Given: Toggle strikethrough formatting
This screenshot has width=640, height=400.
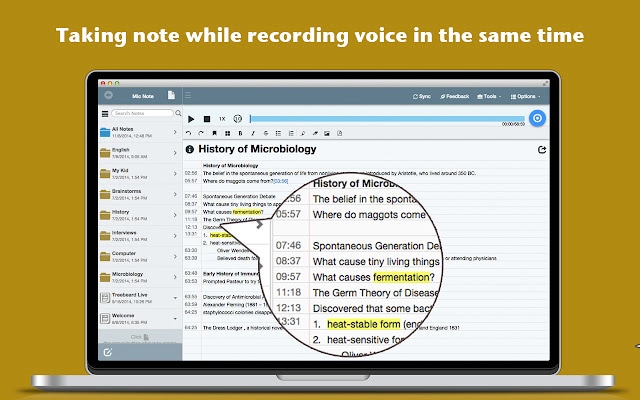Looking at the screenshot, I should pyautogui.click(x=266, y=133).
